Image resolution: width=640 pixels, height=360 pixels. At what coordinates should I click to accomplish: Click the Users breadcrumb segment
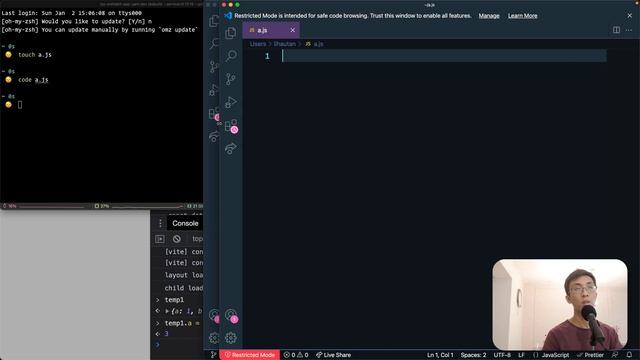point(258,44)
